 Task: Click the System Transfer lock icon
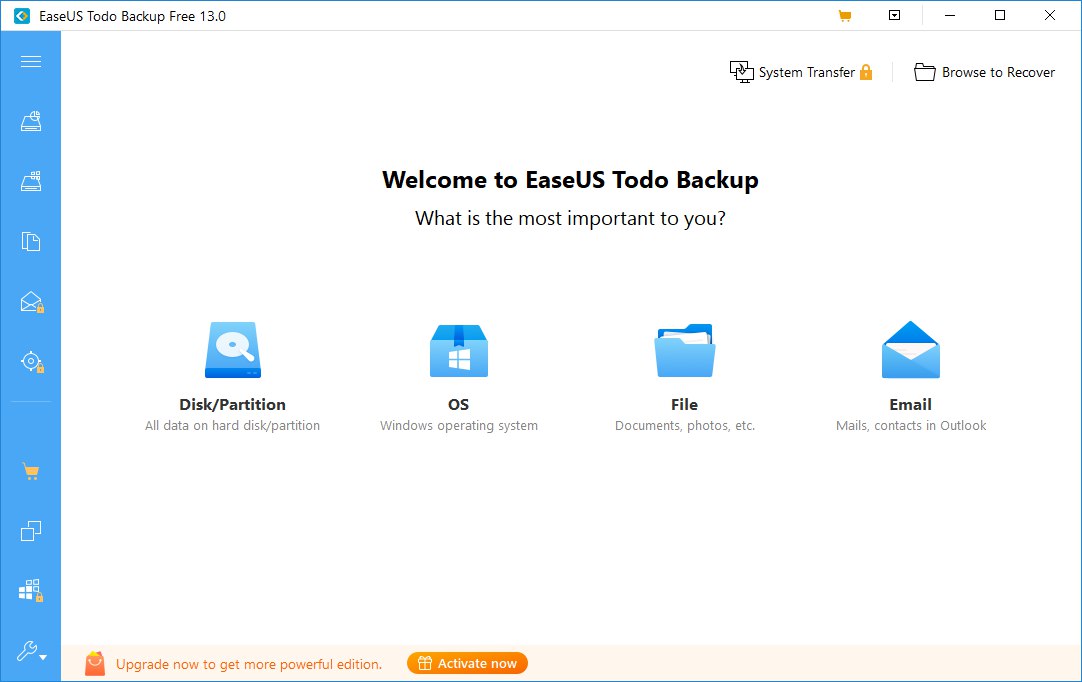point(866,72)
